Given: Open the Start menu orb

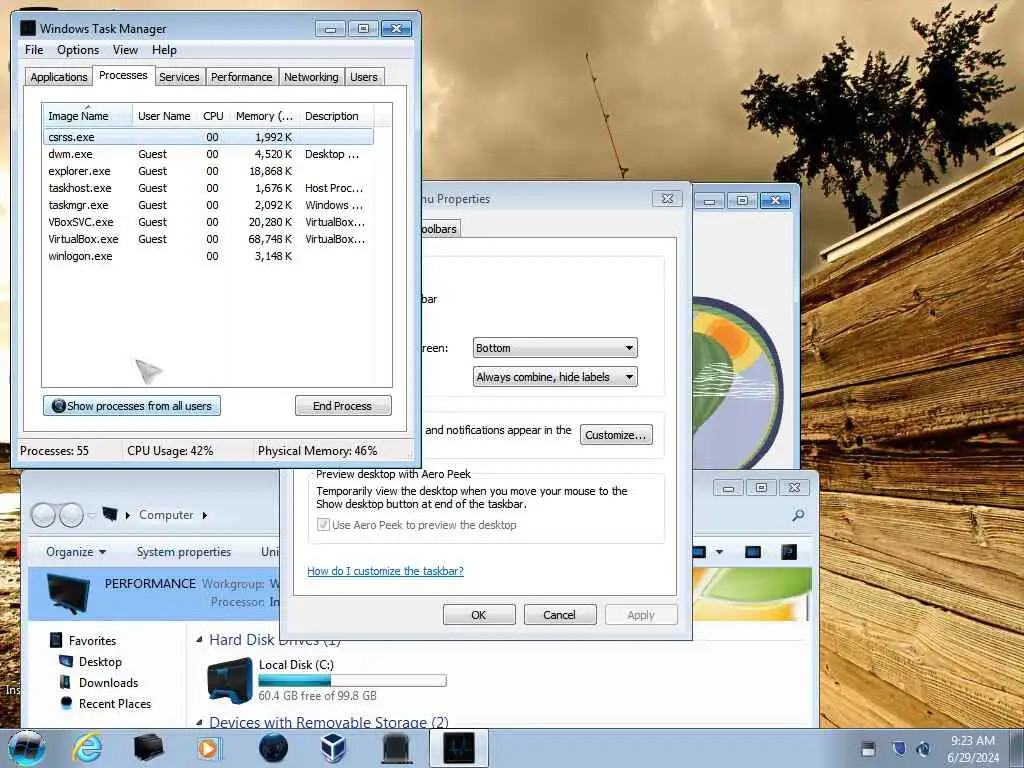Looking at the screenshot, I should [27, 748].
